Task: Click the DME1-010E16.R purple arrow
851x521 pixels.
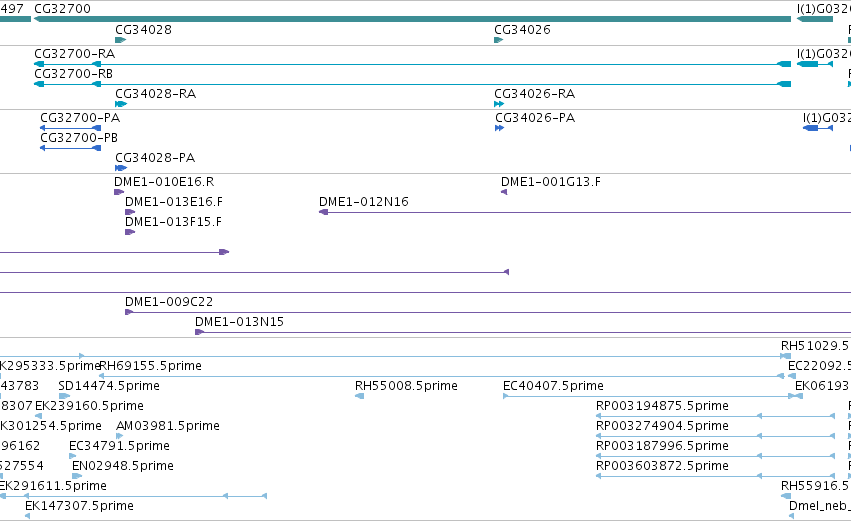Action: [x=119, y=192]
